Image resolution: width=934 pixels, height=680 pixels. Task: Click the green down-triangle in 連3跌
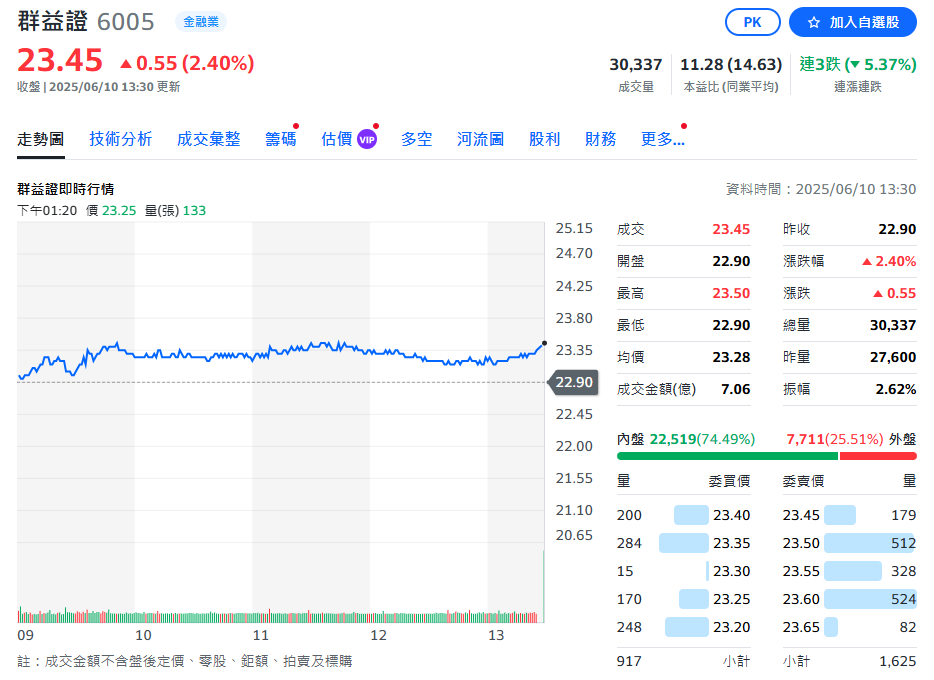click(x=855, y=64)
